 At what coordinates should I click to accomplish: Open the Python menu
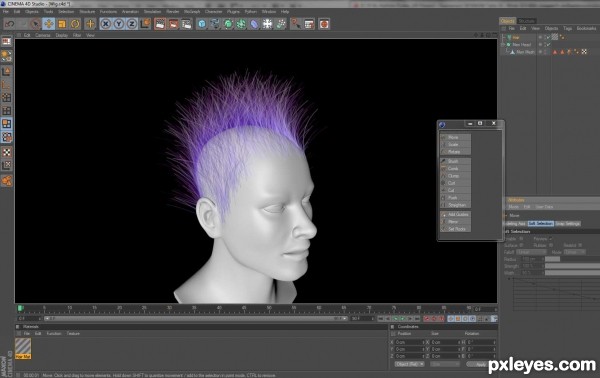251,12
